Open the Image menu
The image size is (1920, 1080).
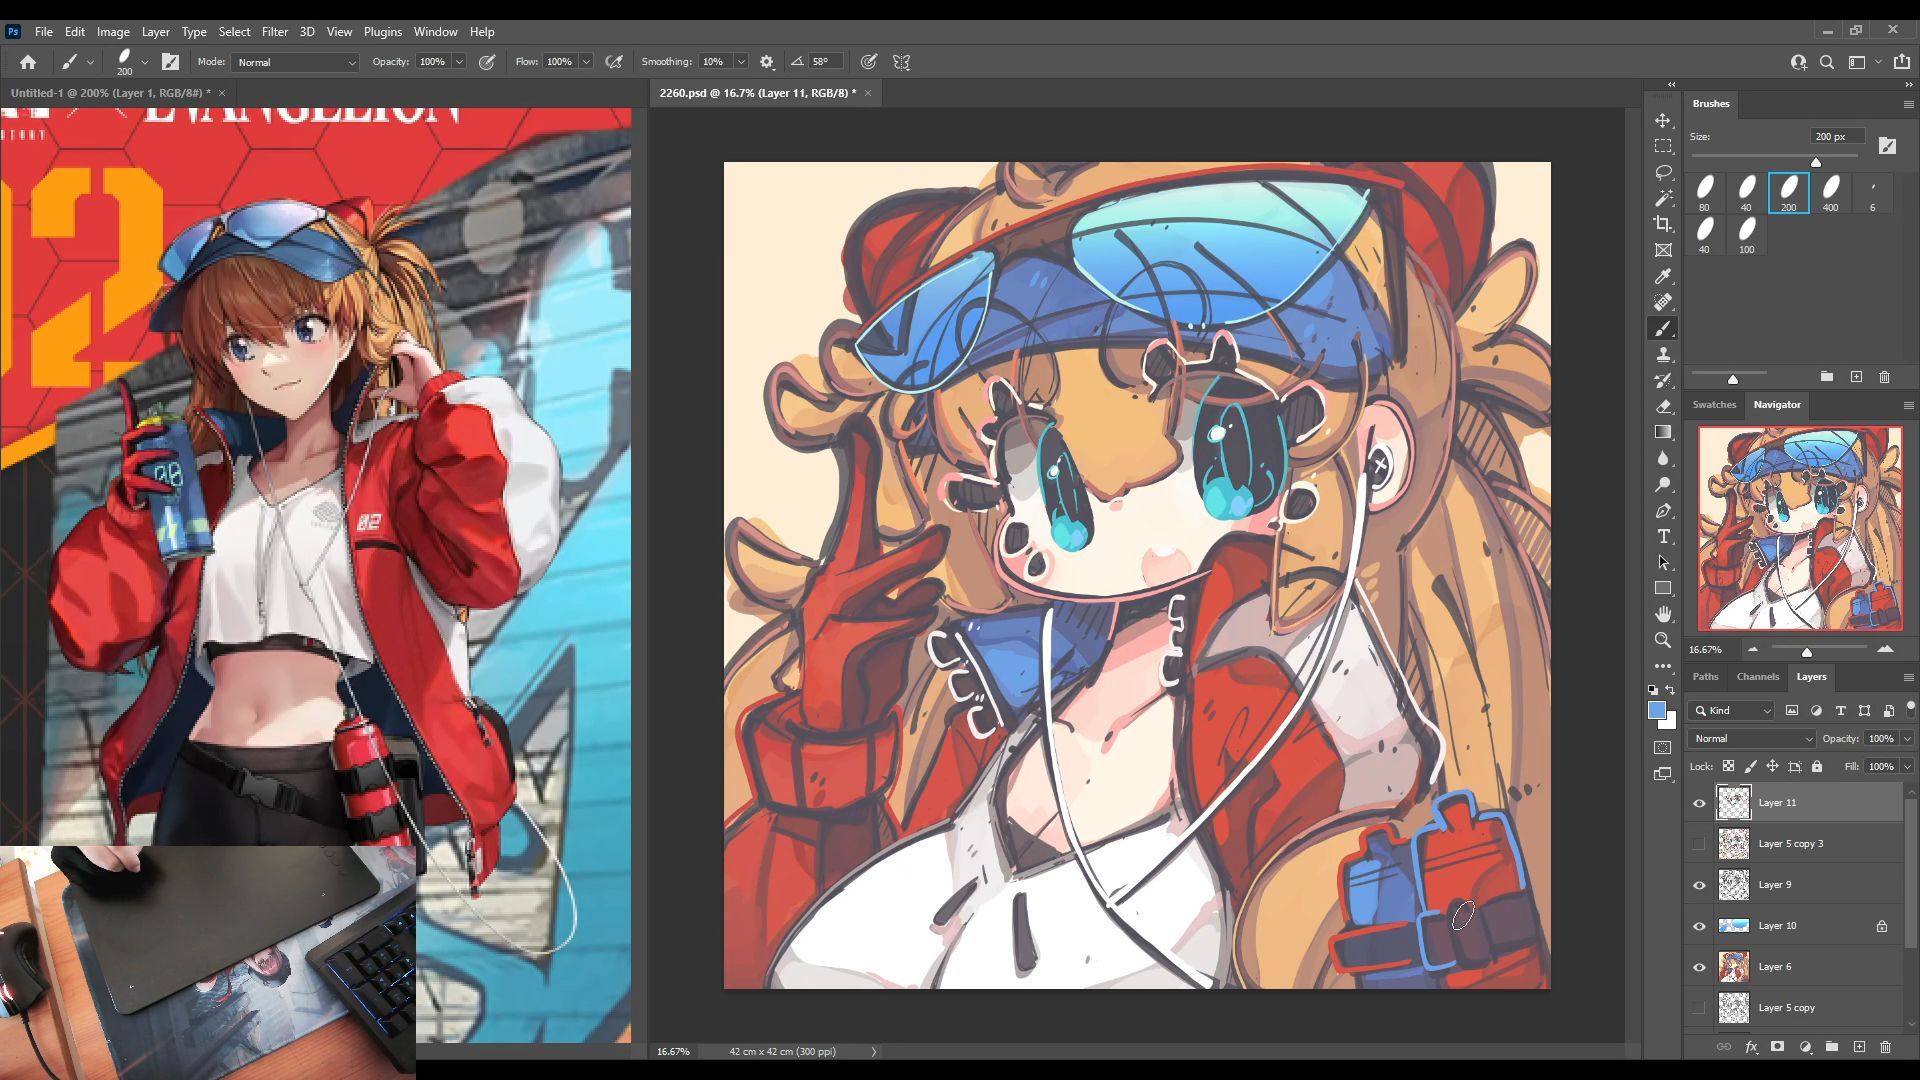pyautogui.click(x=113, y=32)
